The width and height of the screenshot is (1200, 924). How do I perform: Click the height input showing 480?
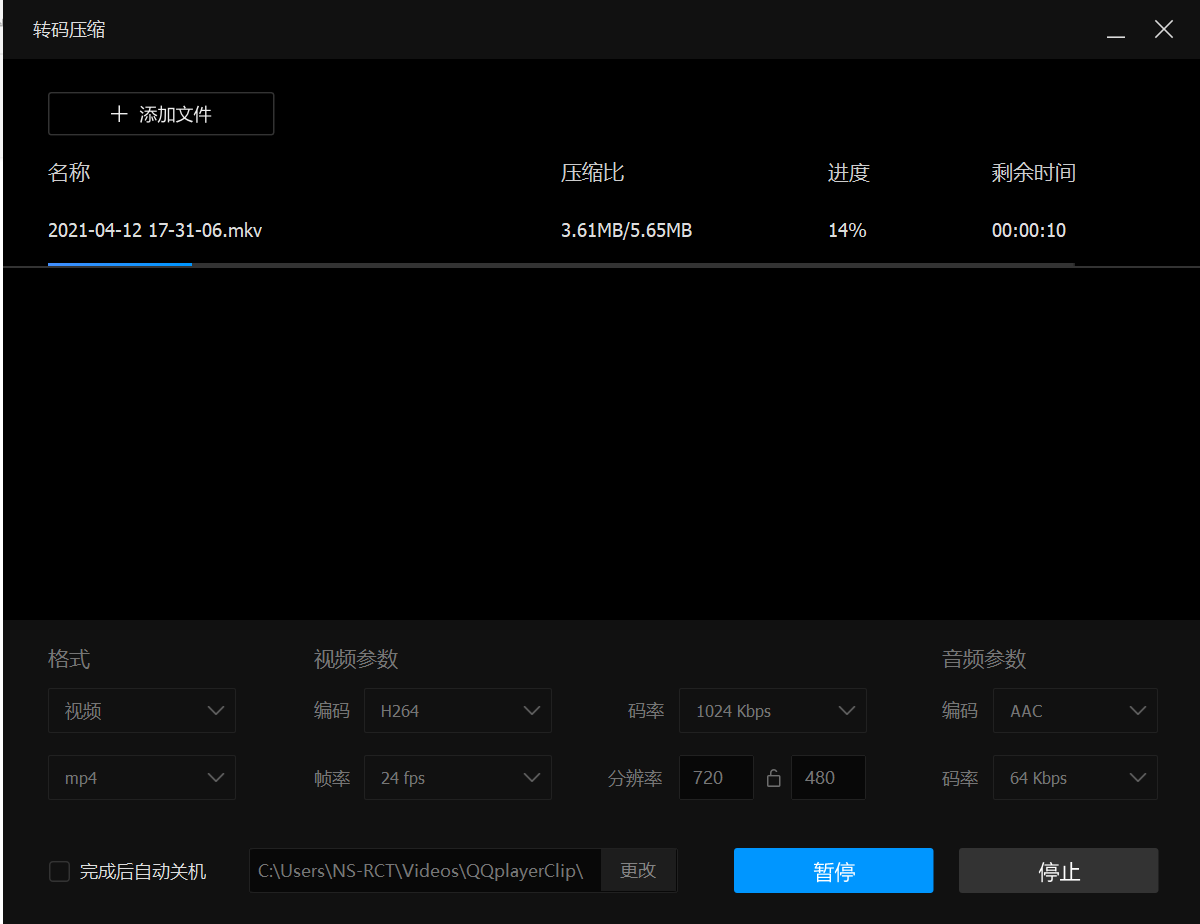pyautogui.click(x=828, y=777)
